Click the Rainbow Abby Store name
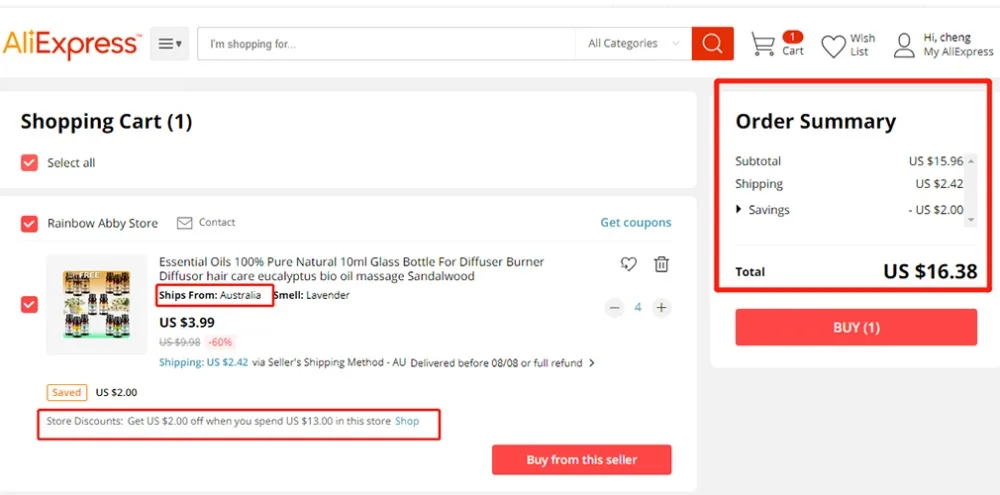Image resolution: width=1000 pixels, height=495 pixels. [x=103, y=223]
